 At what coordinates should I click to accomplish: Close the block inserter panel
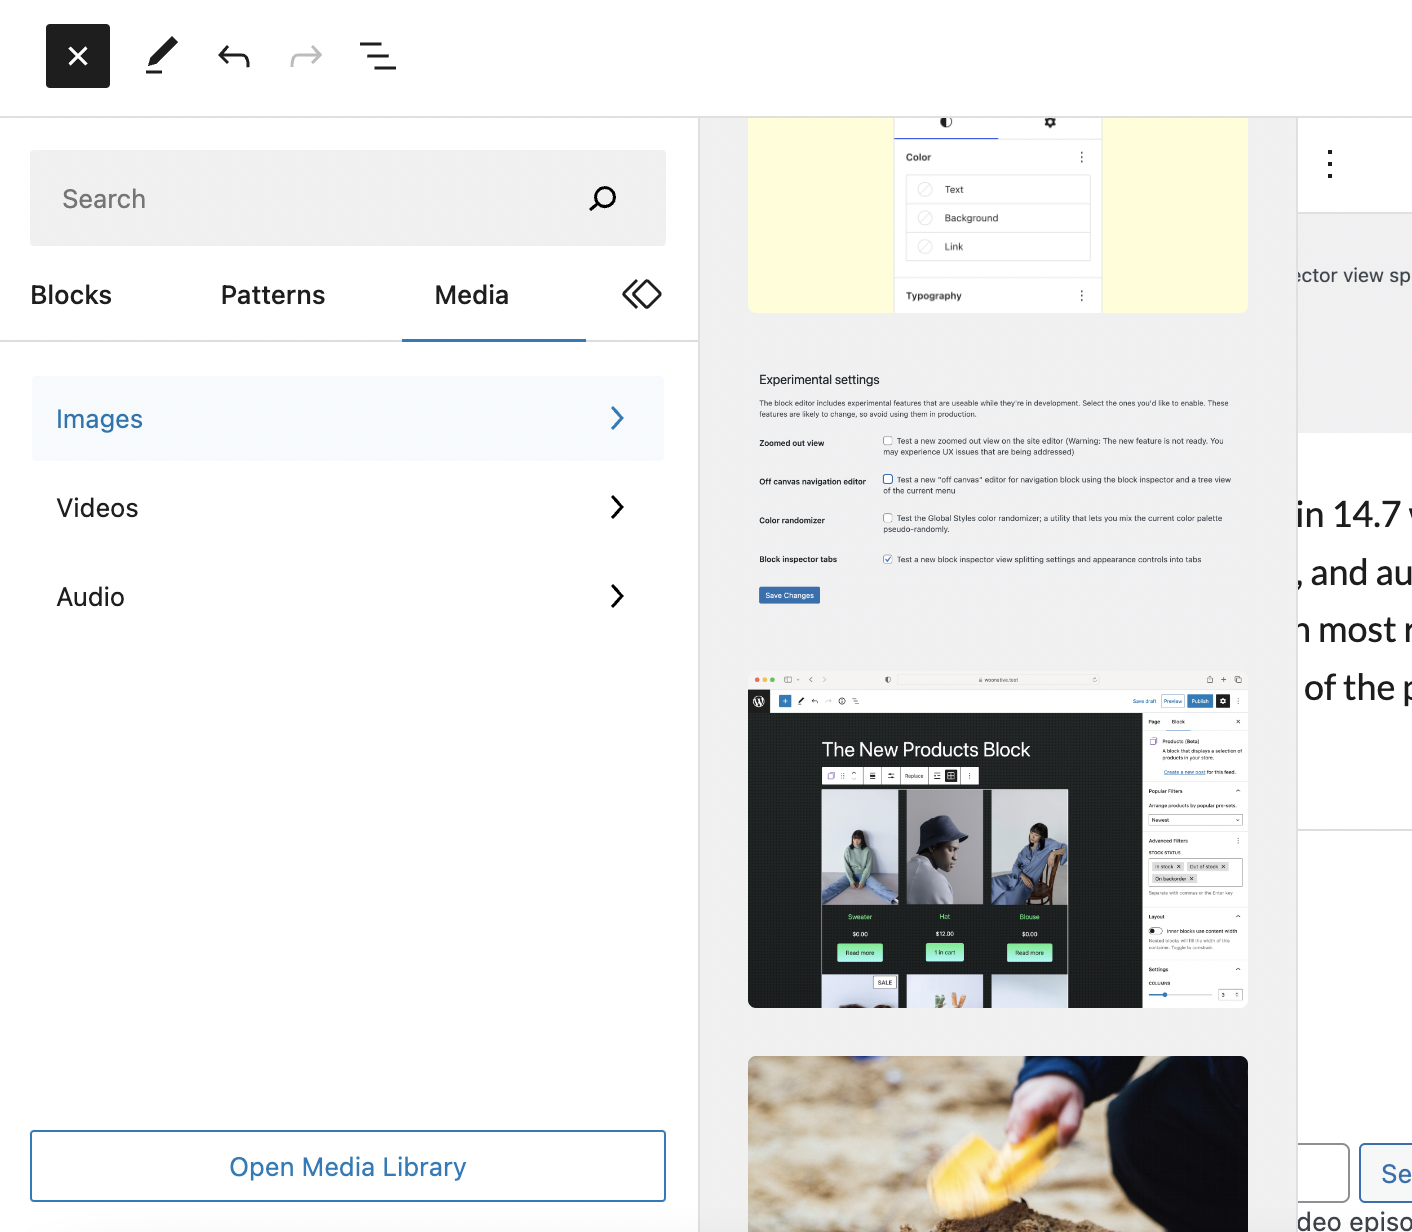point(78,56)
